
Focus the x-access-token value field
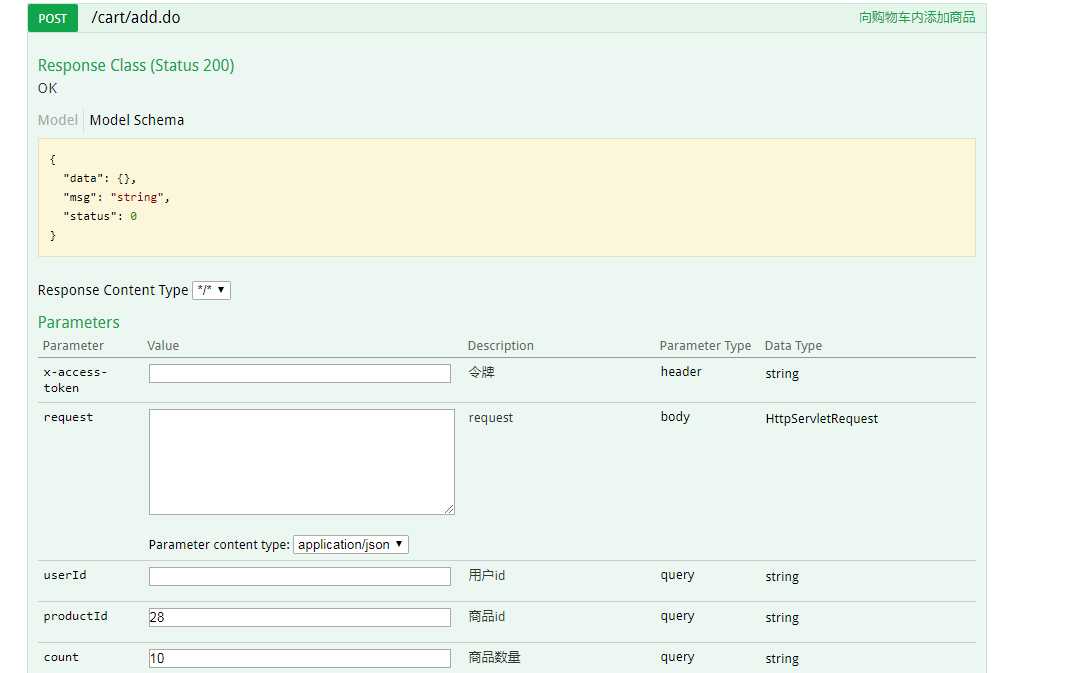[x=300, y=373]
